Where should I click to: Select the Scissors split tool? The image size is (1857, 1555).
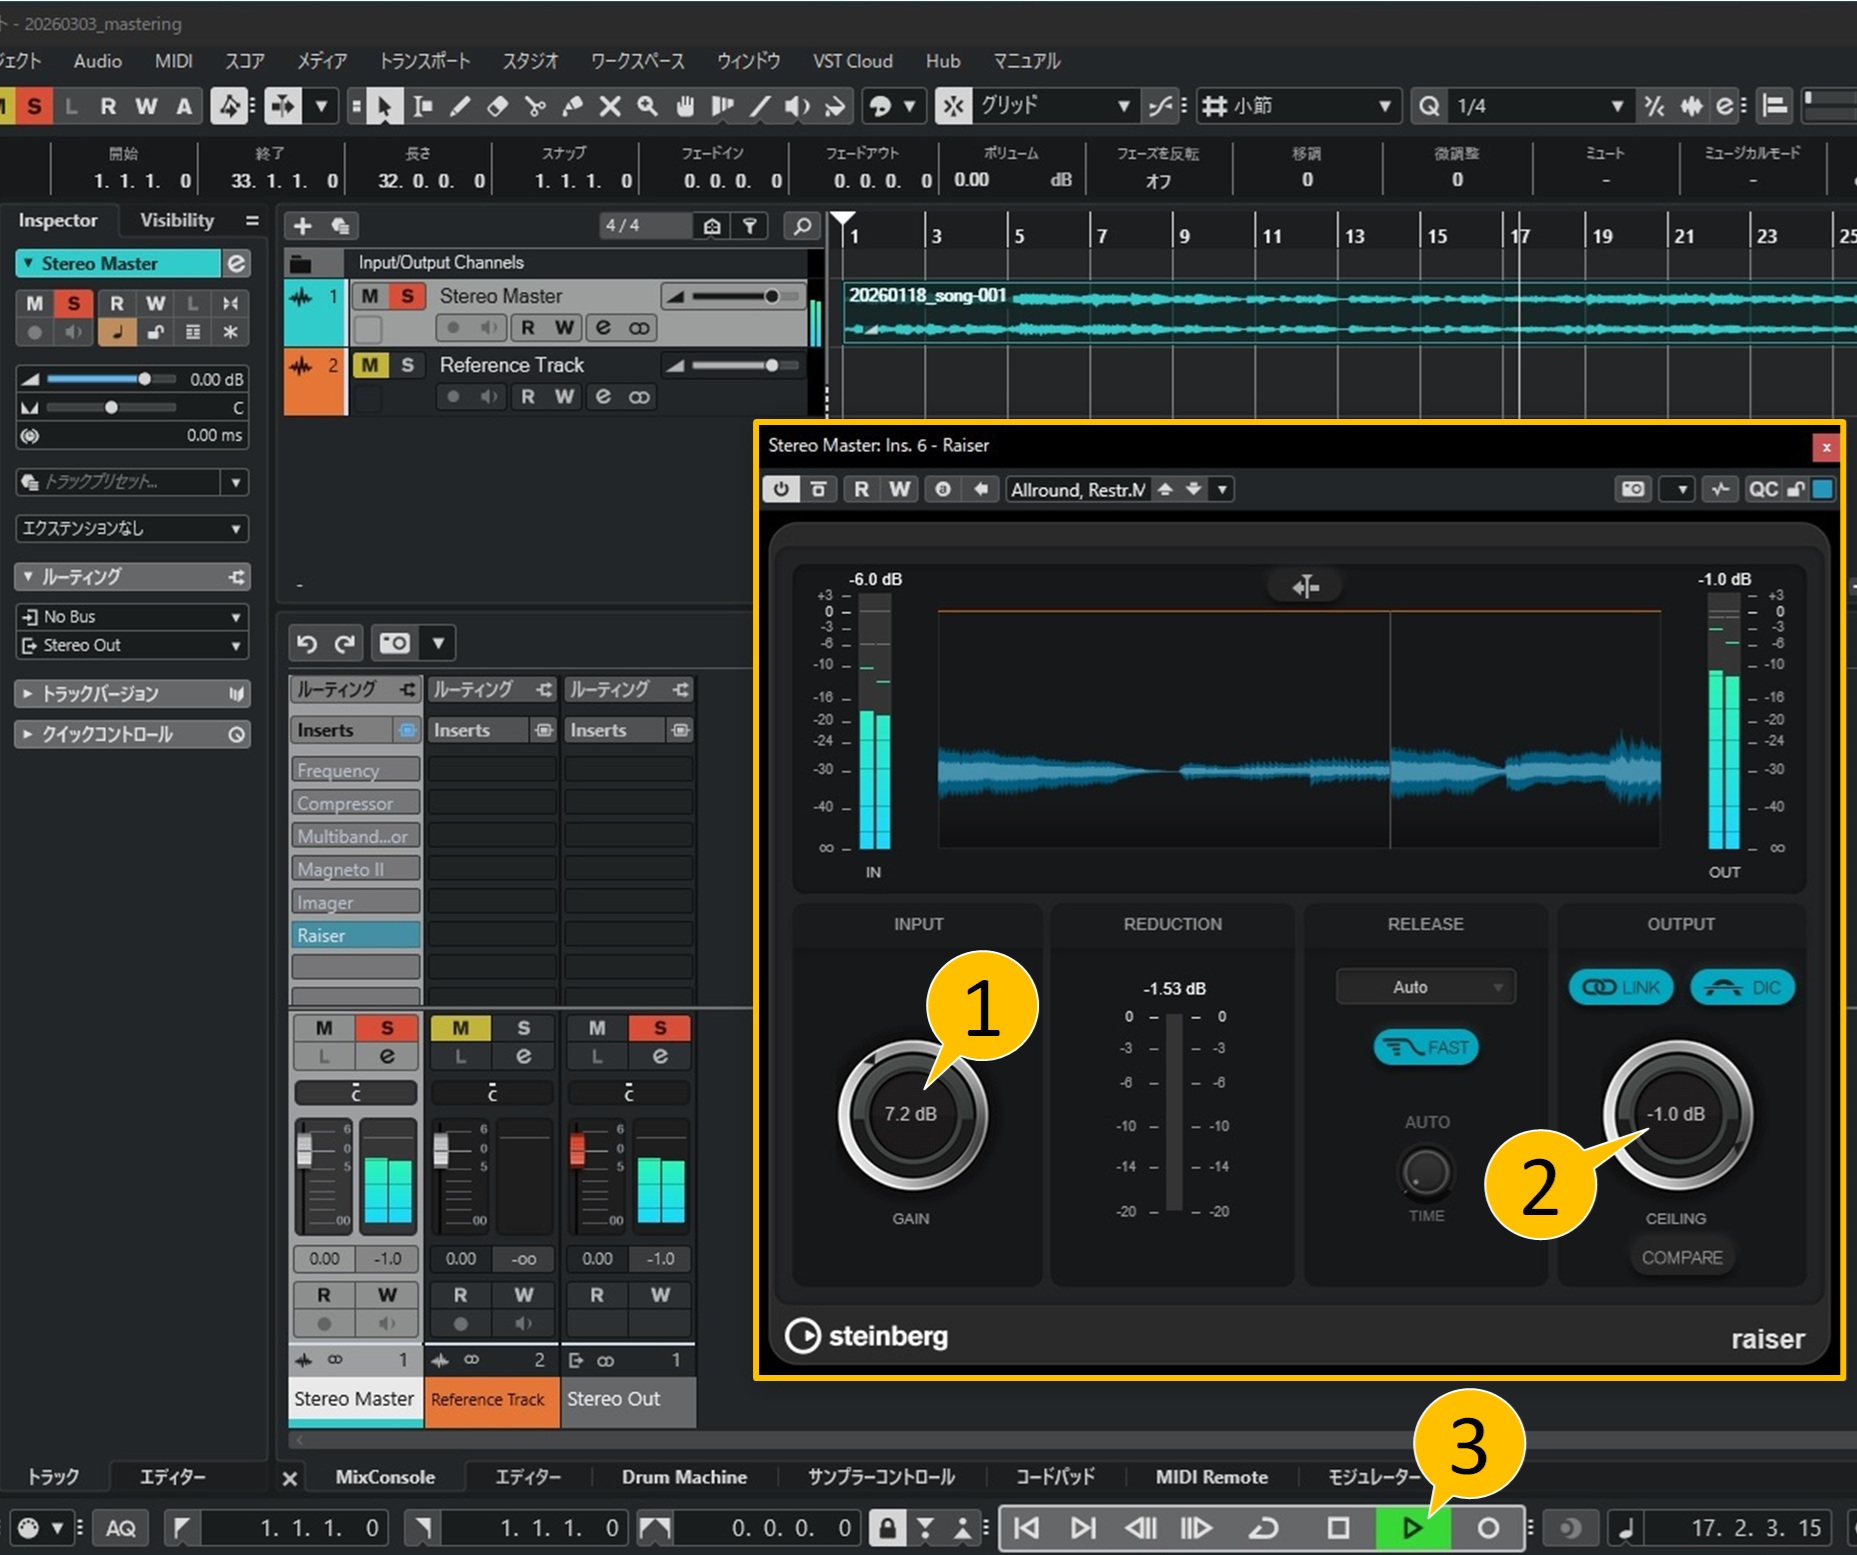tap(535, 106)
